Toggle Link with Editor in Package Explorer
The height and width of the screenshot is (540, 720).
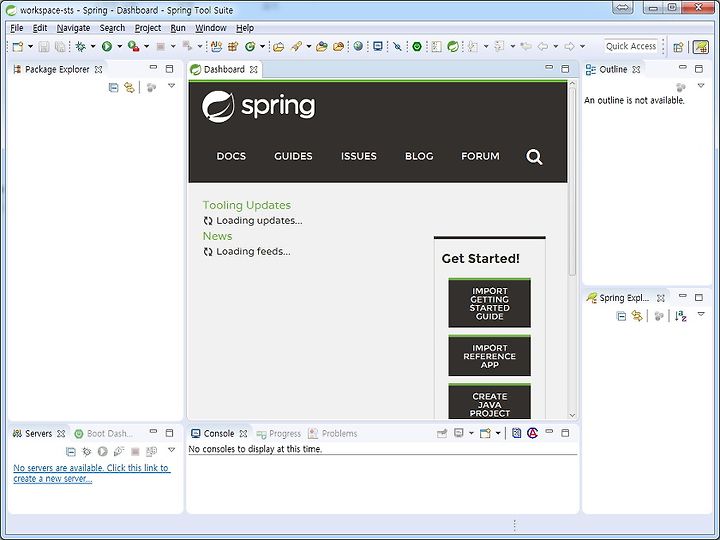[129, 87]
